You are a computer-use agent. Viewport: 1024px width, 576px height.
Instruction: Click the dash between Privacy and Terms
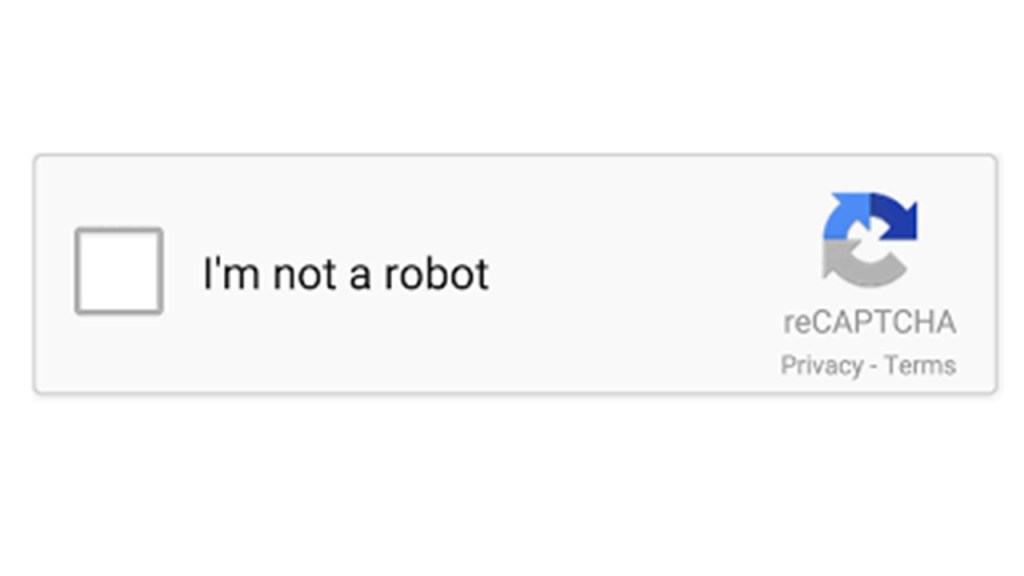point(872,366)
